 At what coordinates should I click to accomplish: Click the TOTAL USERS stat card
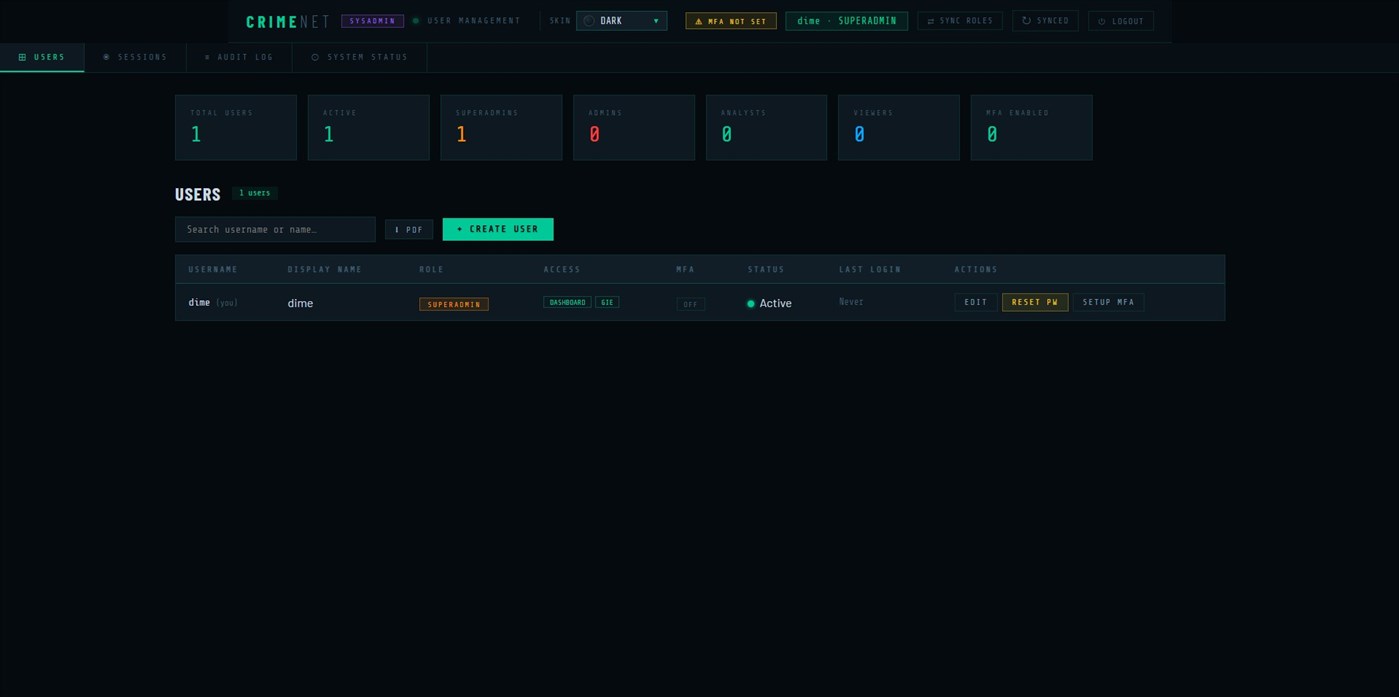tap(236, 128)
